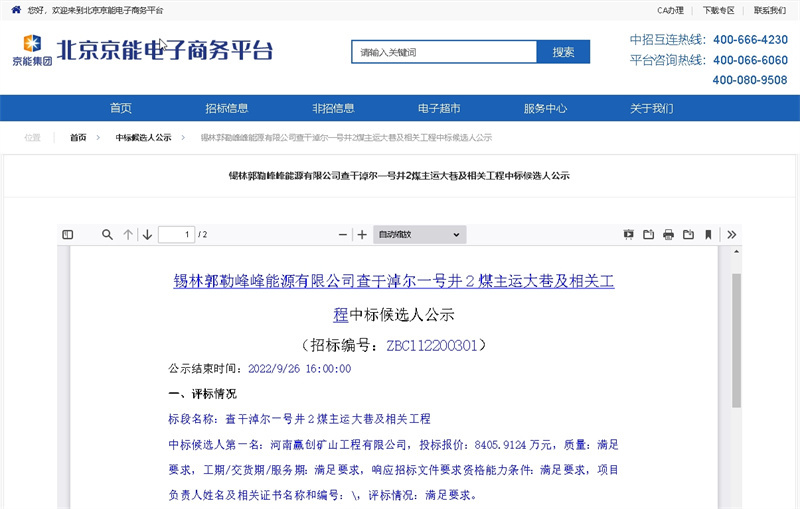Open the 自动缩放 zoom dropdown

[419, 235]
